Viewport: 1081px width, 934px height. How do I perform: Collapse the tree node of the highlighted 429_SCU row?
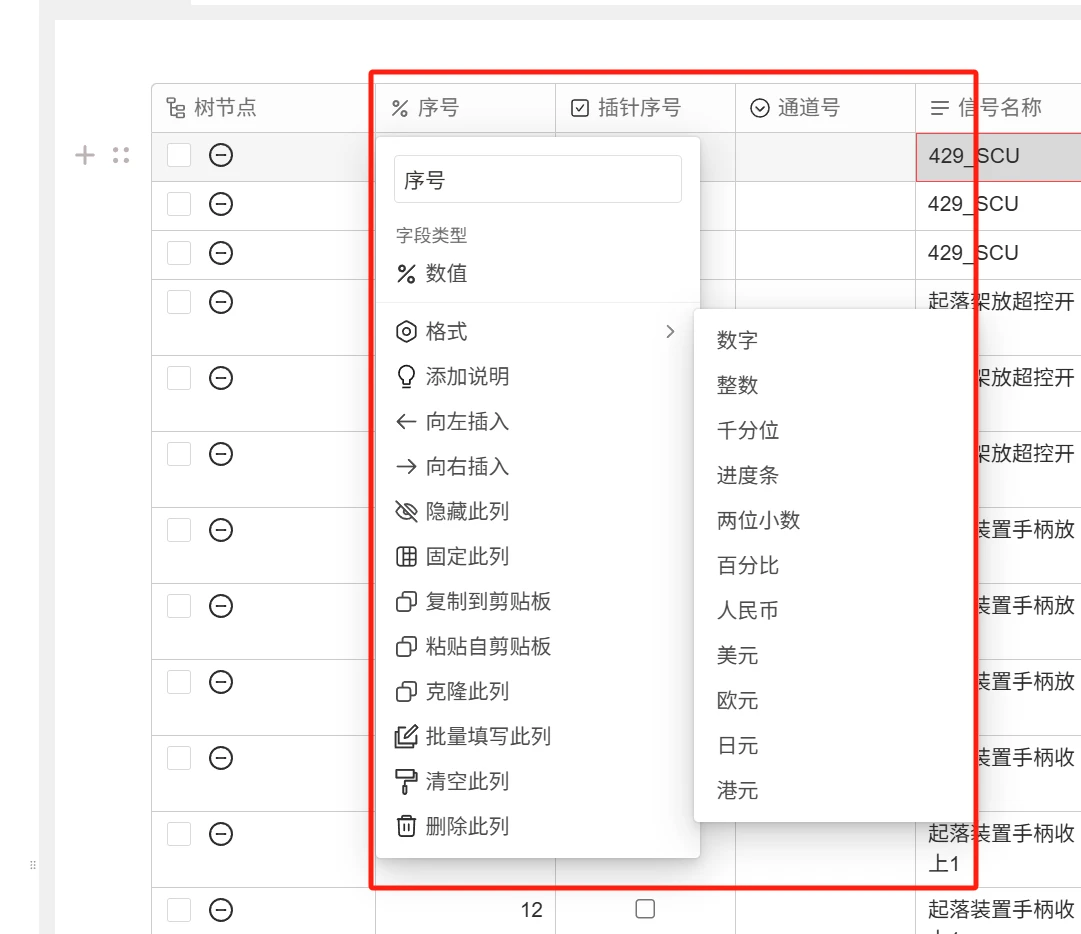[221, 155]
